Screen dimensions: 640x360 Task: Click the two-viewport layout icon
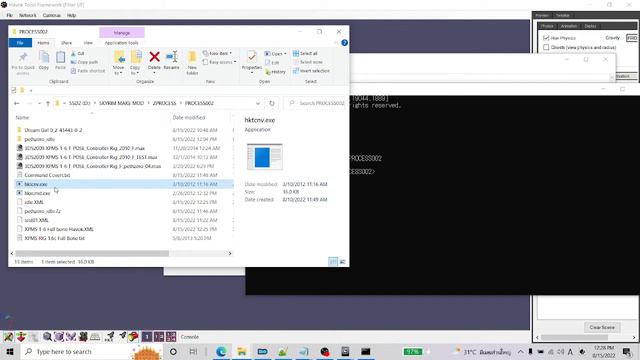(159, 337)
